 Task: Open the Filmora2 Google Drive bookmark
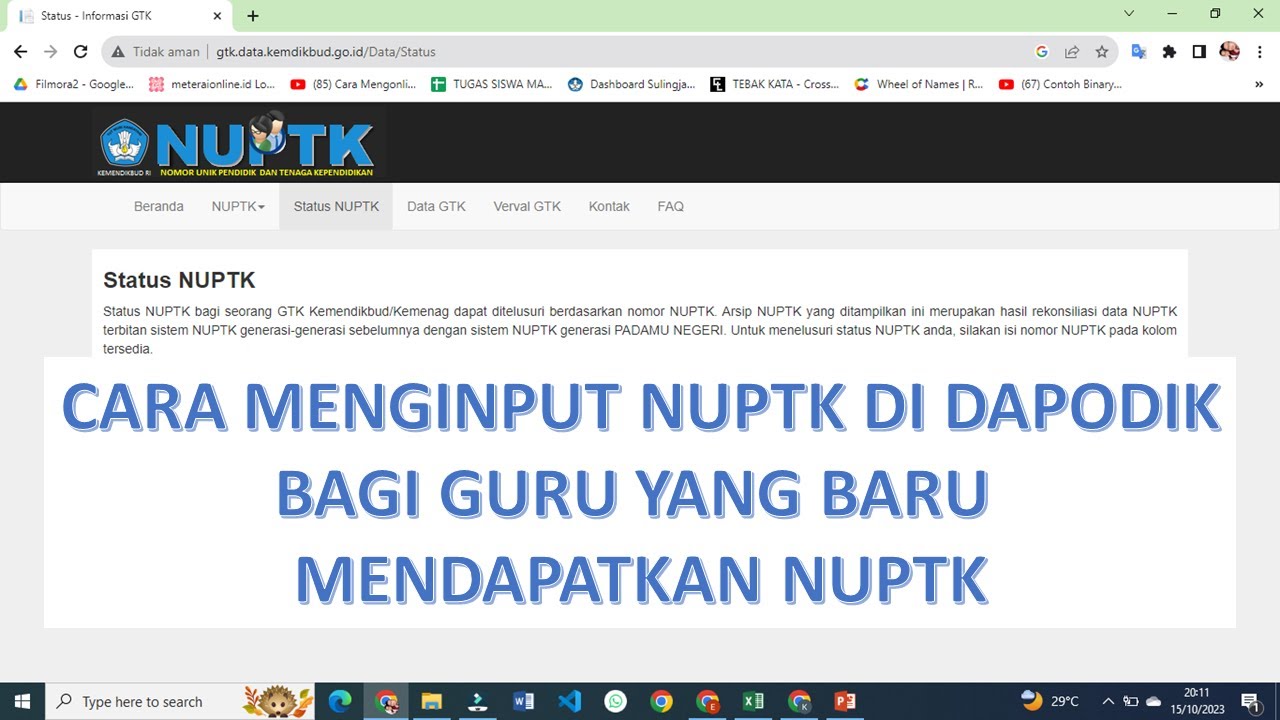click(x=73, y=85)
